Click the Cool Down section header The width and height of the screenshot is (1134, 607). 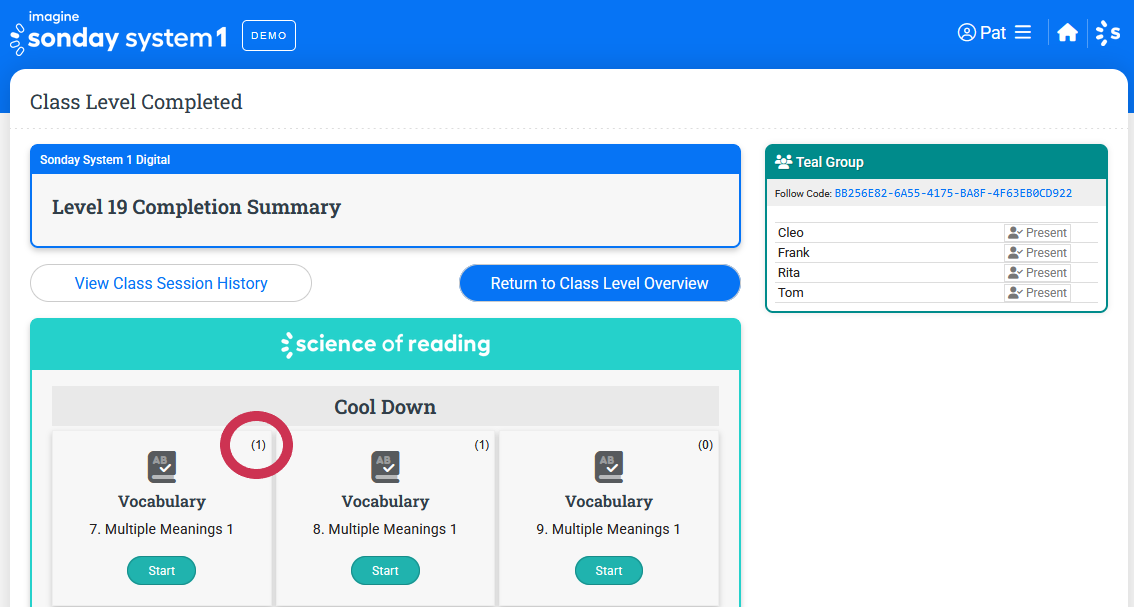point(385,407)
